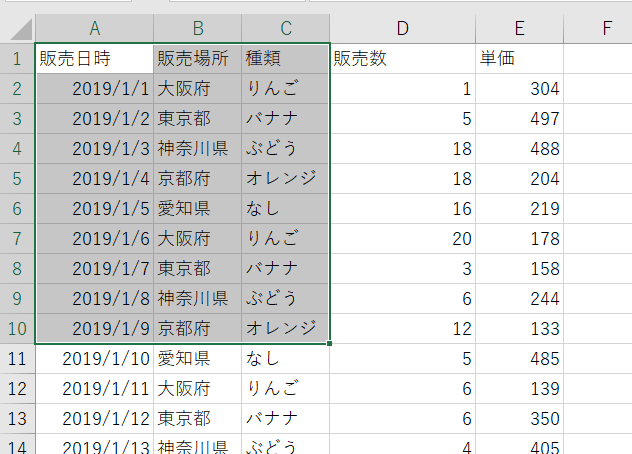Click the 販売数 header cell
This screenshot has width=632, height=454.
coord(403,58)
